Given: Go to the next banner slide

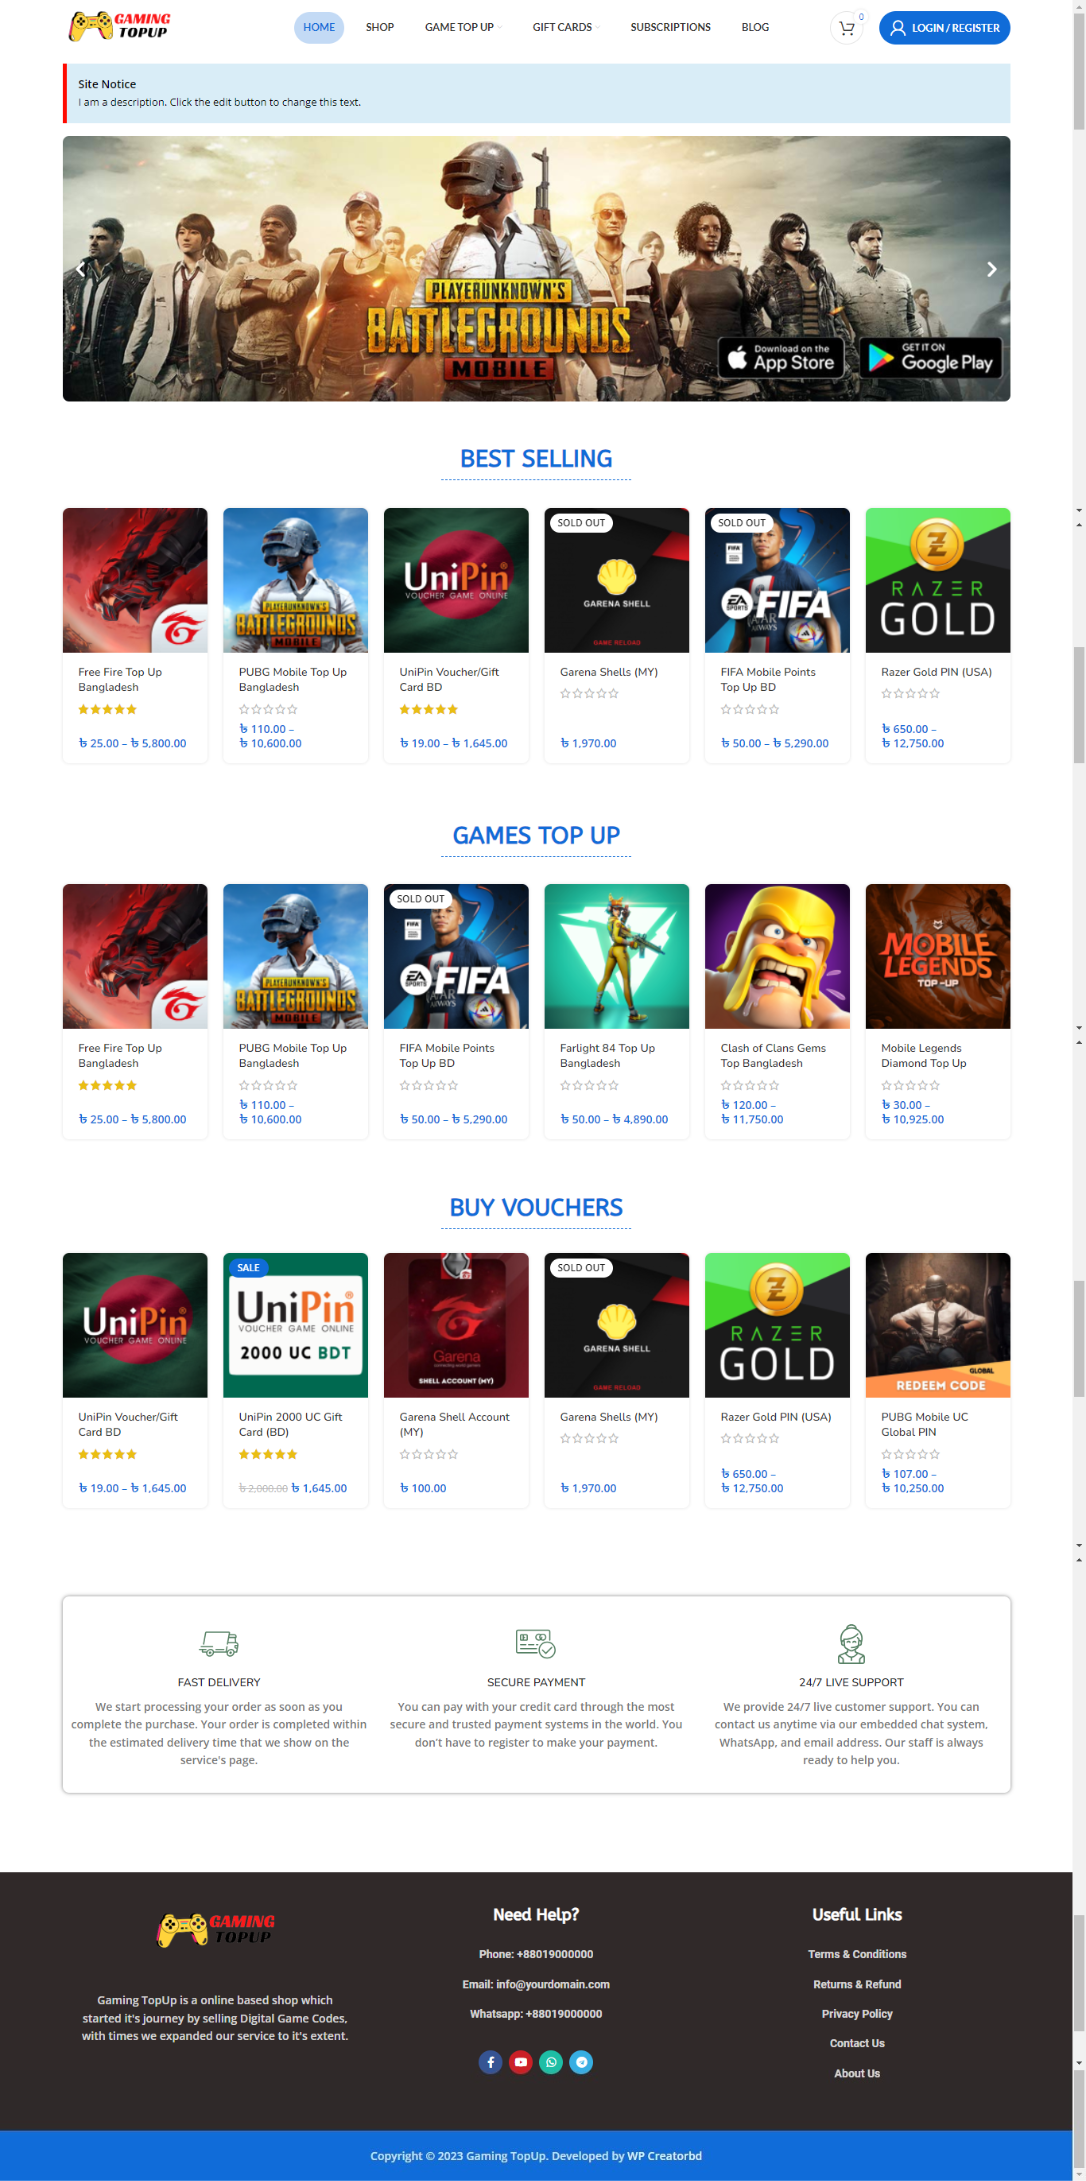Looking at the screenshot, I should click(x=991, y=269).
